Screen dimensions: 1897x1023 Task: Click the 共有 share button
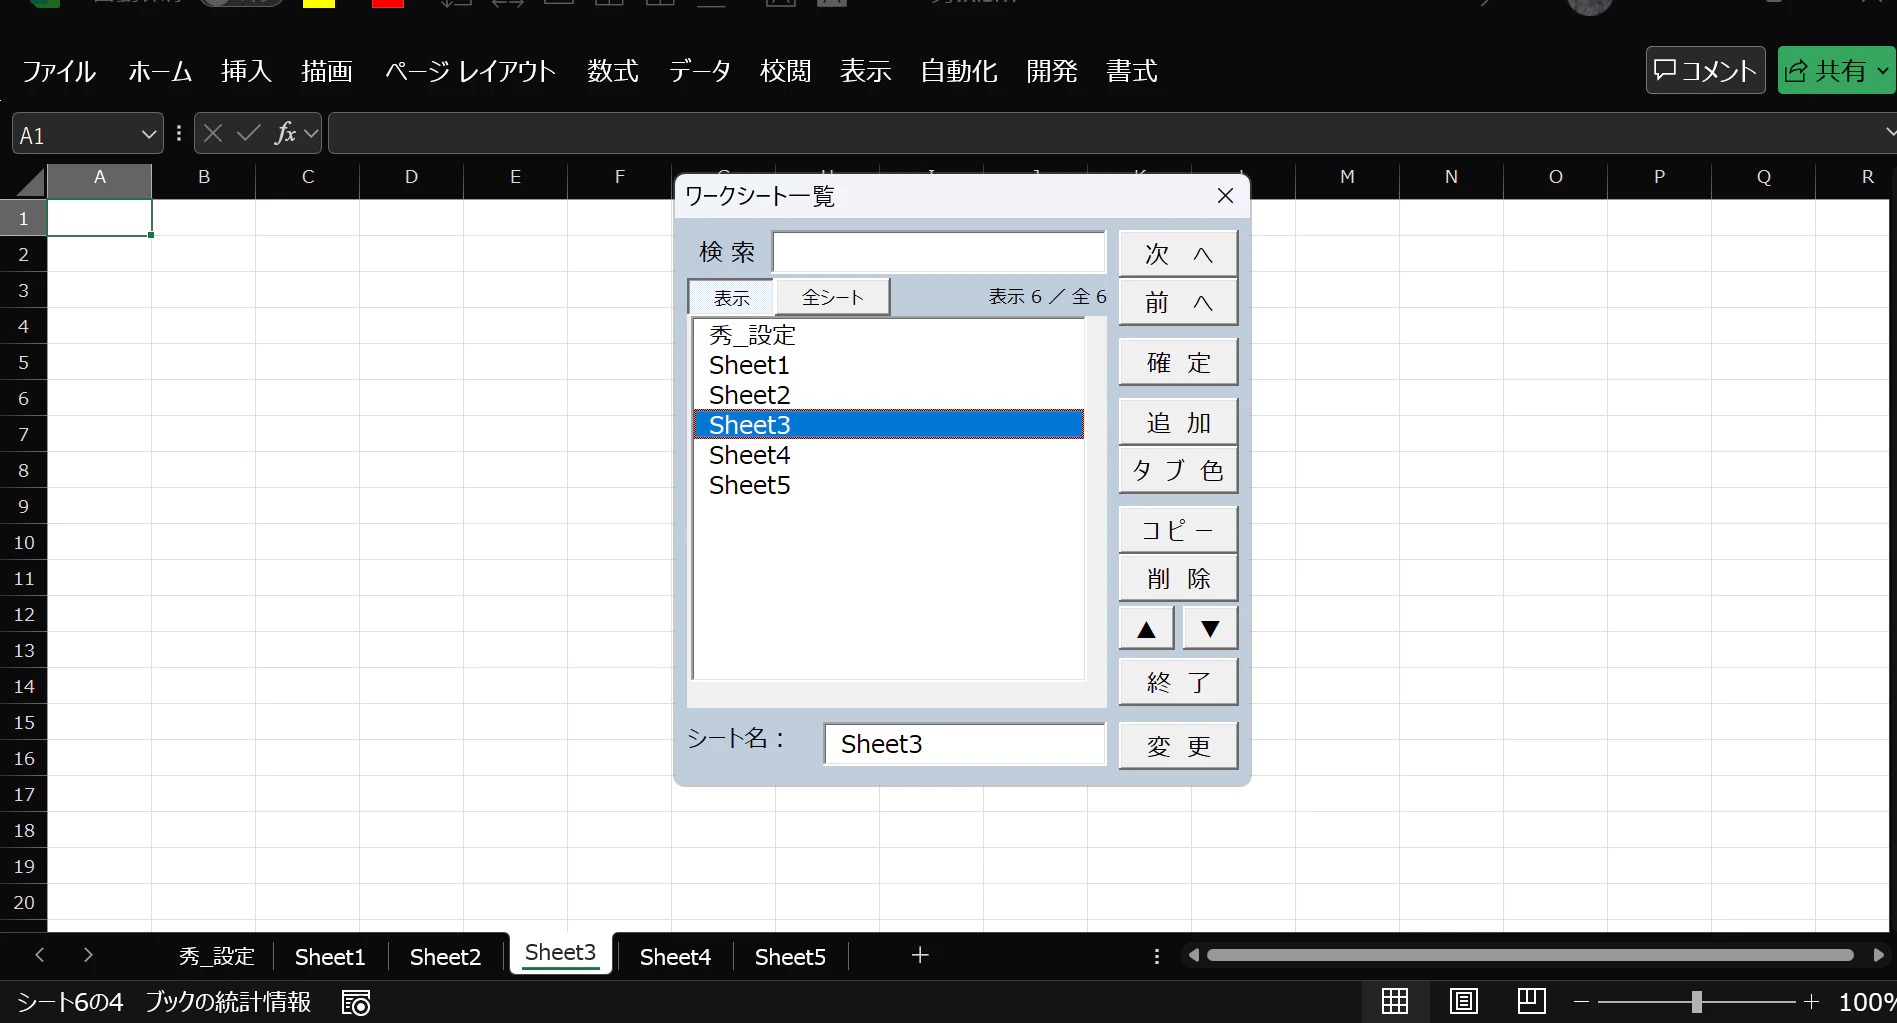tap(1836, 70)
